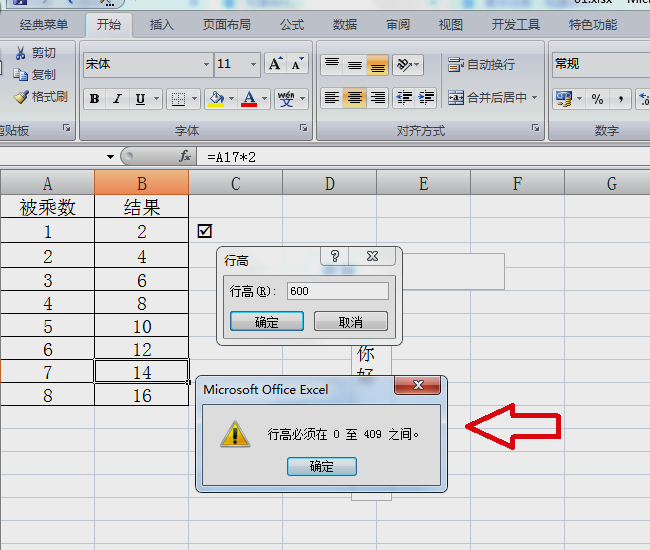
Task: Click the borders icon
Action: [178, 99]
